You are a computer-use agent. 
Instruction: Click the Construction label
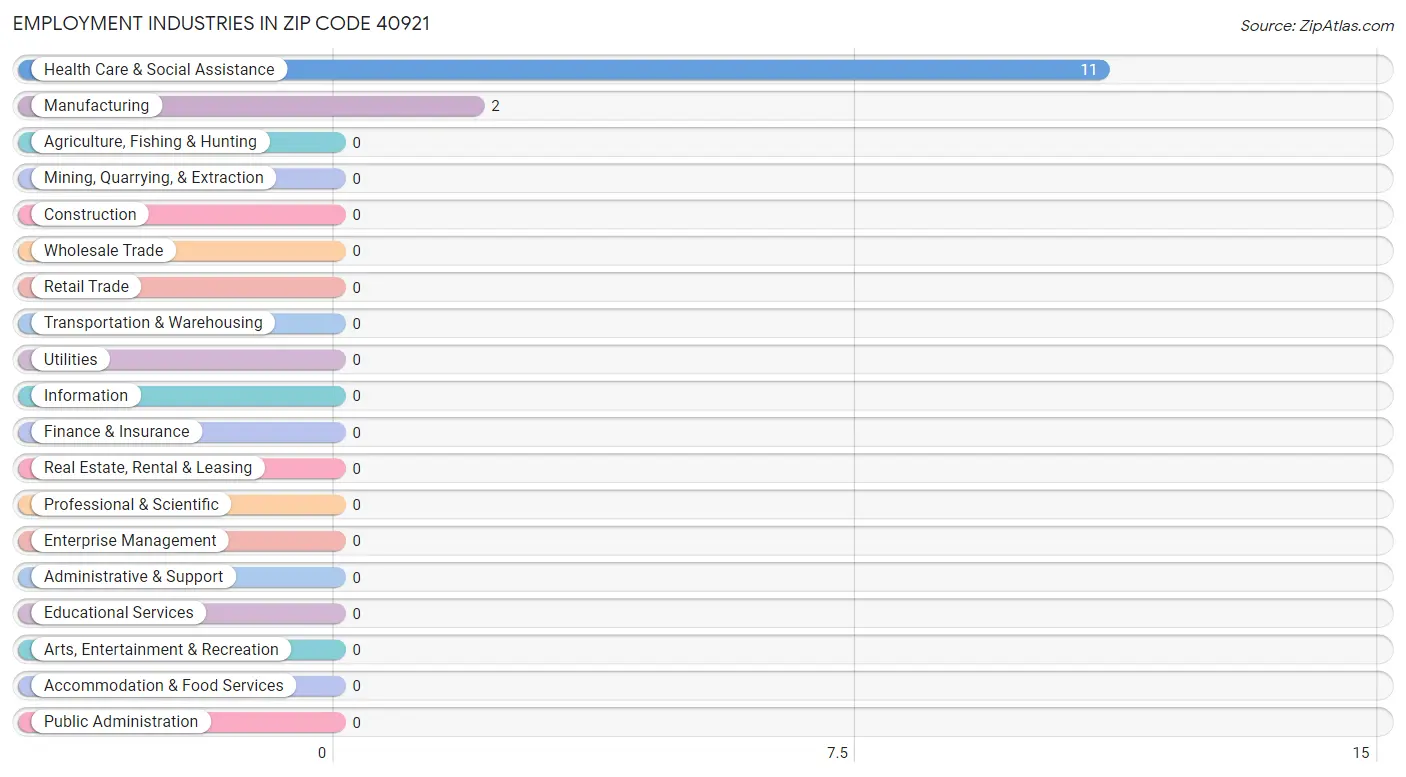click(x=90, y=214)
